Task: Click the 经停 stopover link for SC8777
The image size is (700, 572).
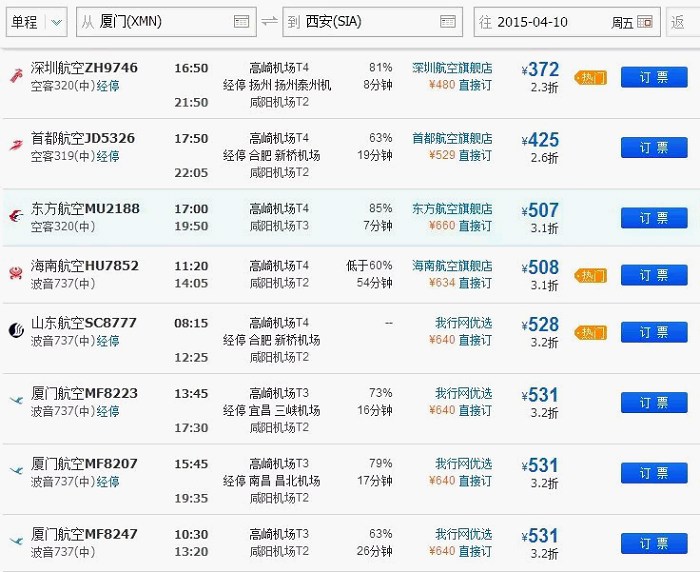Action: click(x=108, y=341)
